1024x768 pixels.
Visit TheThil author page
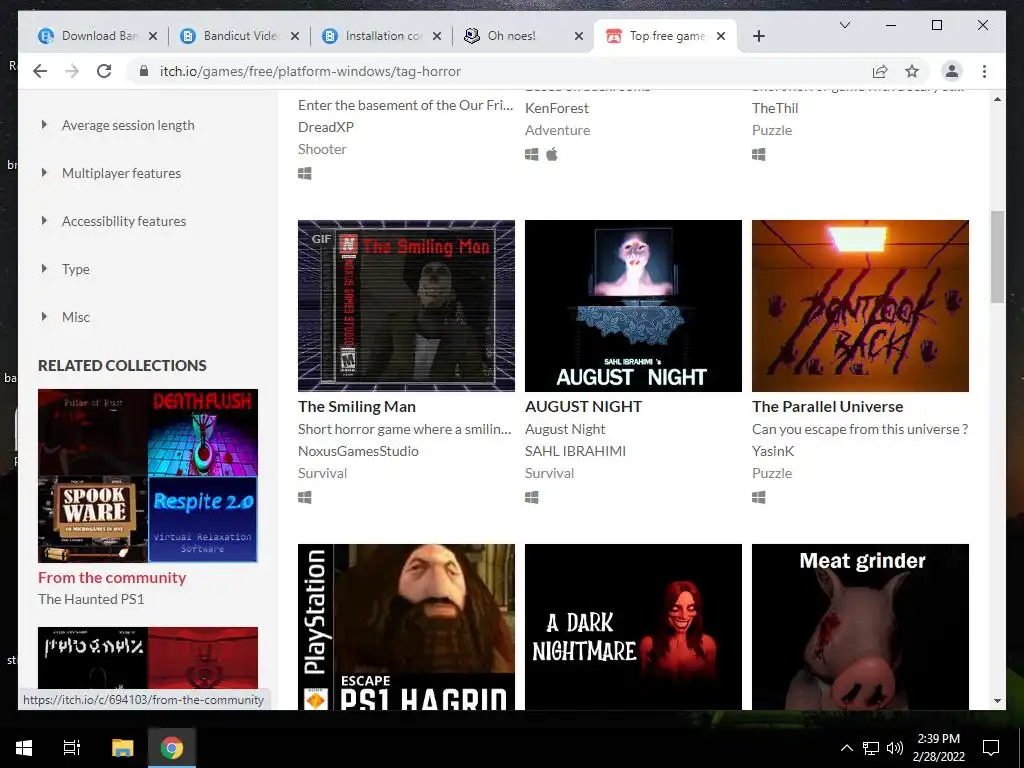pos(775,108)
